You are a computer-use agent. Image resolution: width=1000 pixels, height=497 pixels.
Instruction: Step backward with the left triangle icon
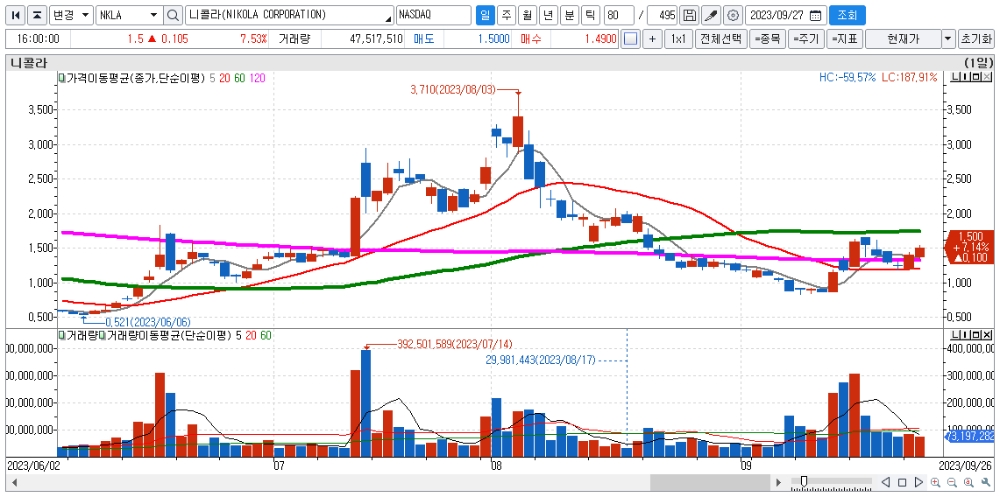click(886, 482)
